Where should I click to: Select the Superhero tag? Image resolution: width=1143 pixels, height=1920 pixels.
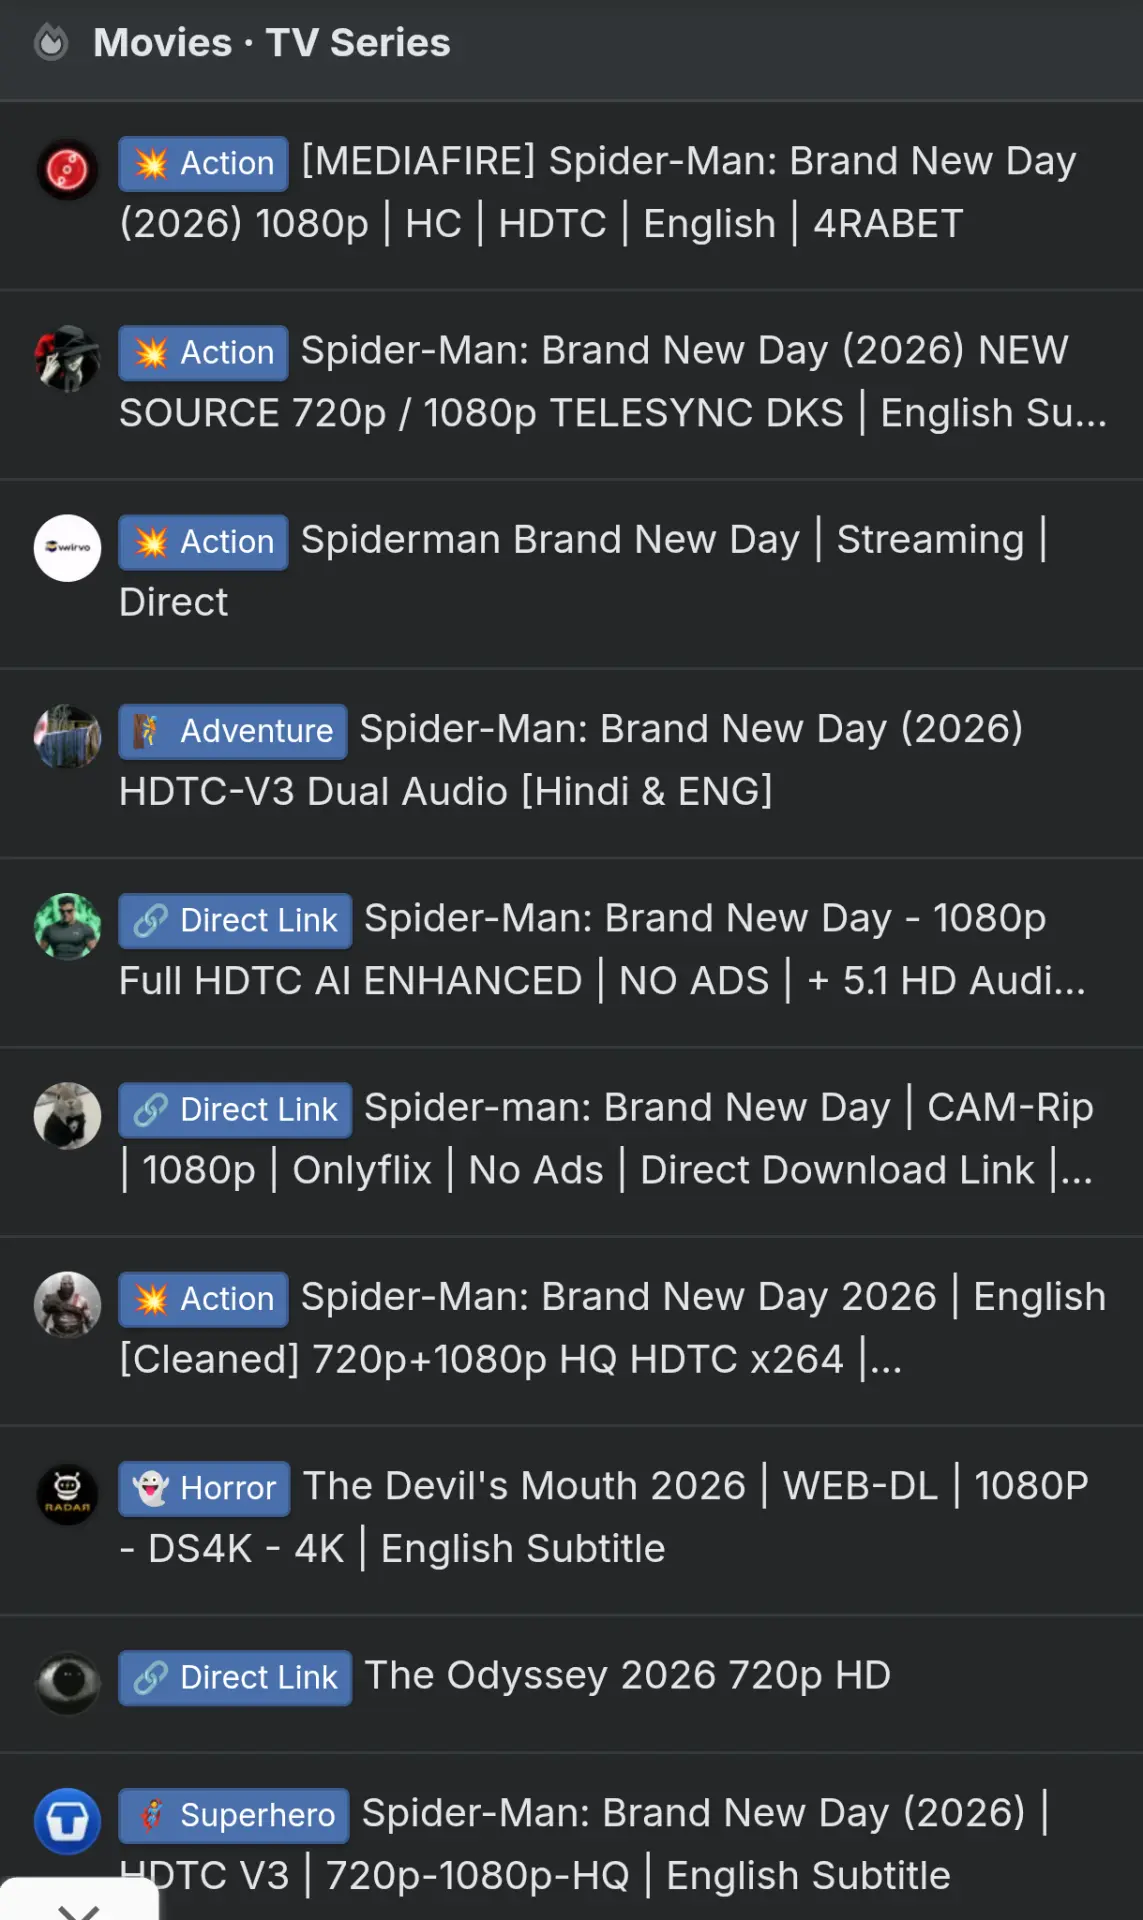pyautogui.click(x=234, y=1815)
